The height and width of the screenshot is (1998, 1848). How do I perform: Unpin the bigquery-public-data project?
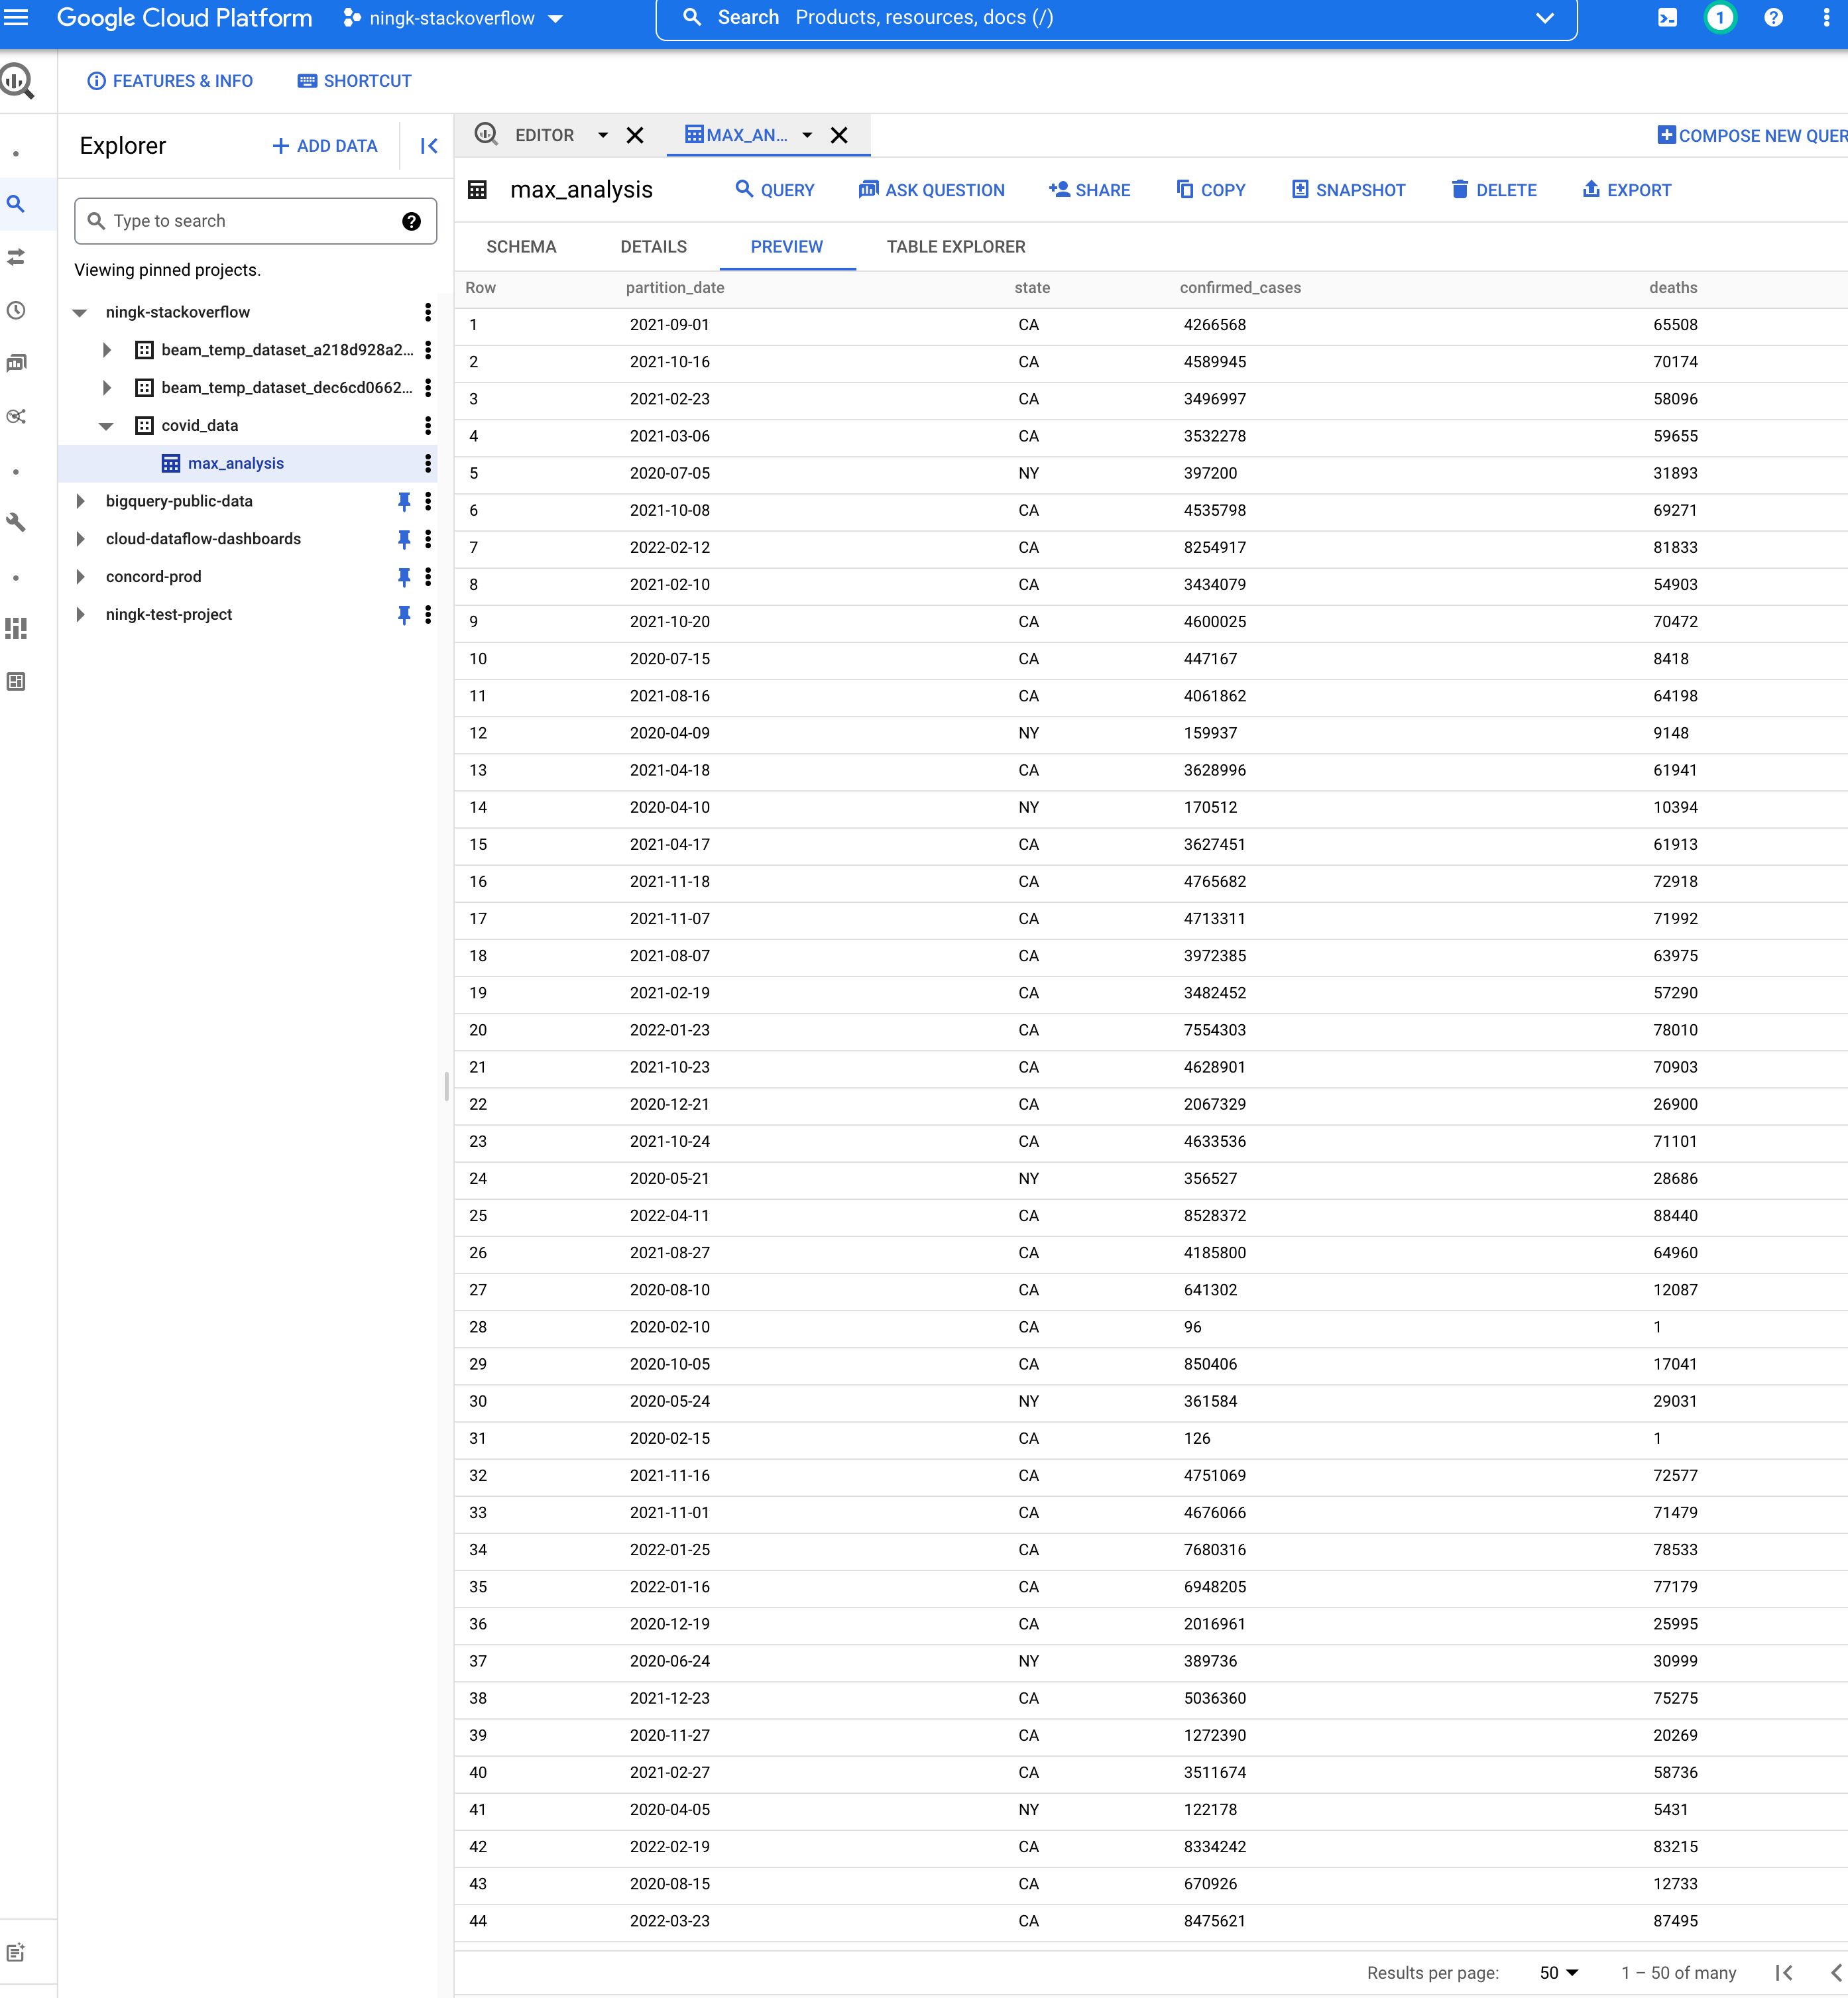pos(404,501)
